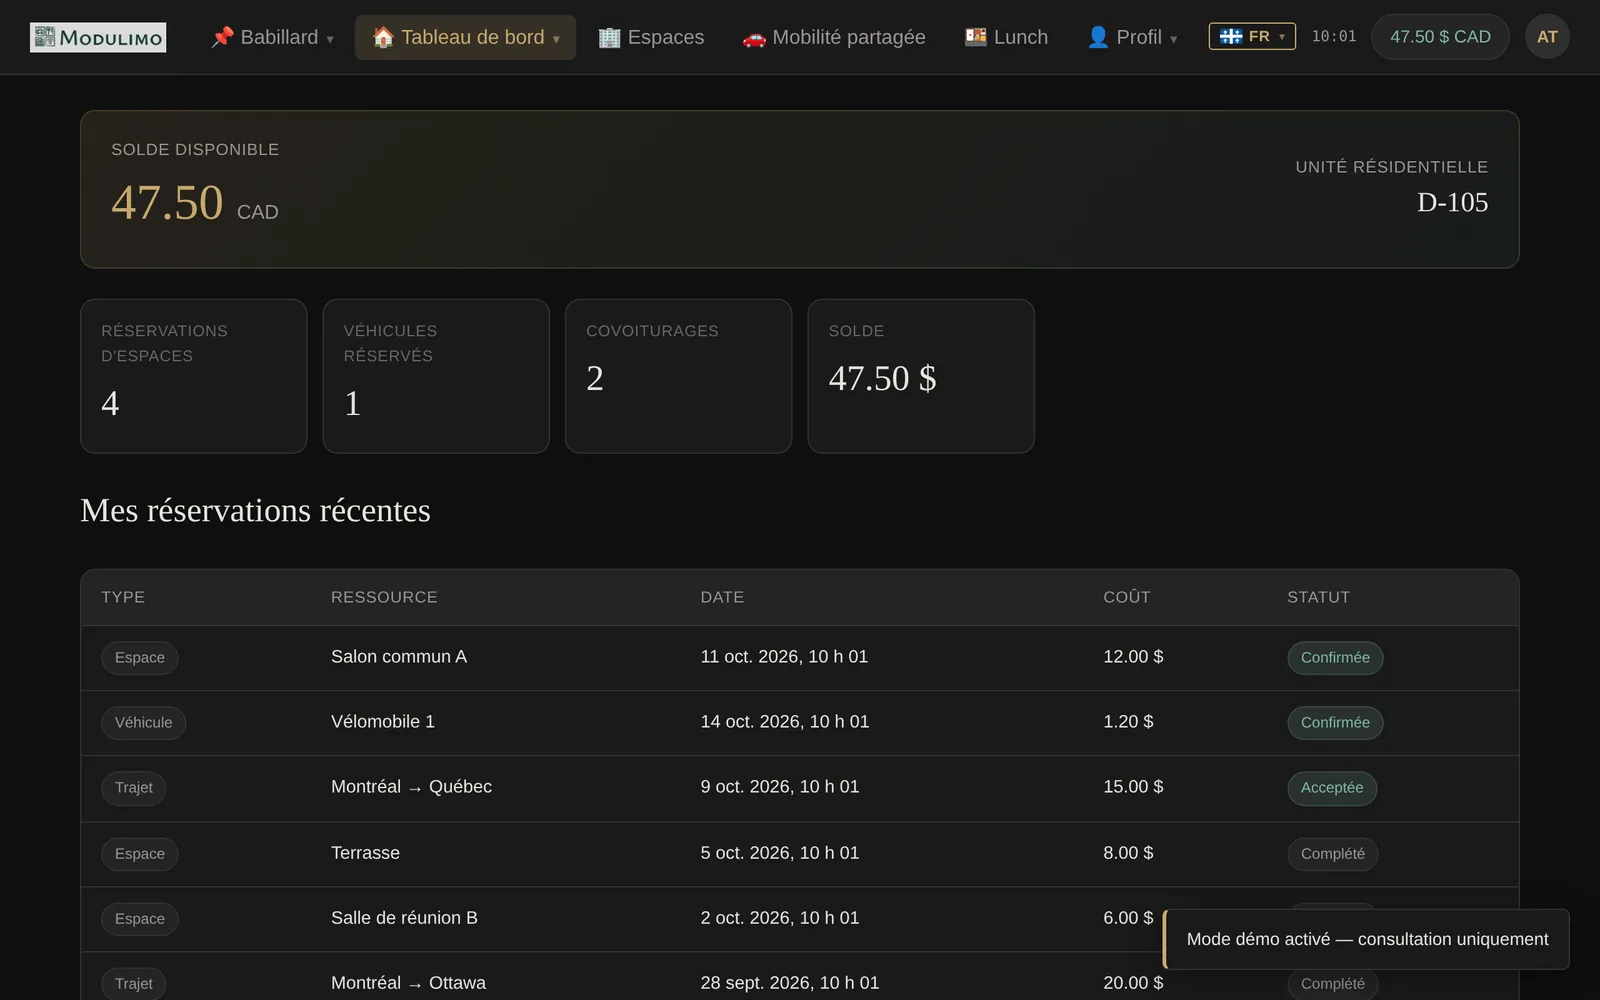This screenshot has height=1000, width=1600.
Task: Click the lunch box icon
Action: (976, 37)
